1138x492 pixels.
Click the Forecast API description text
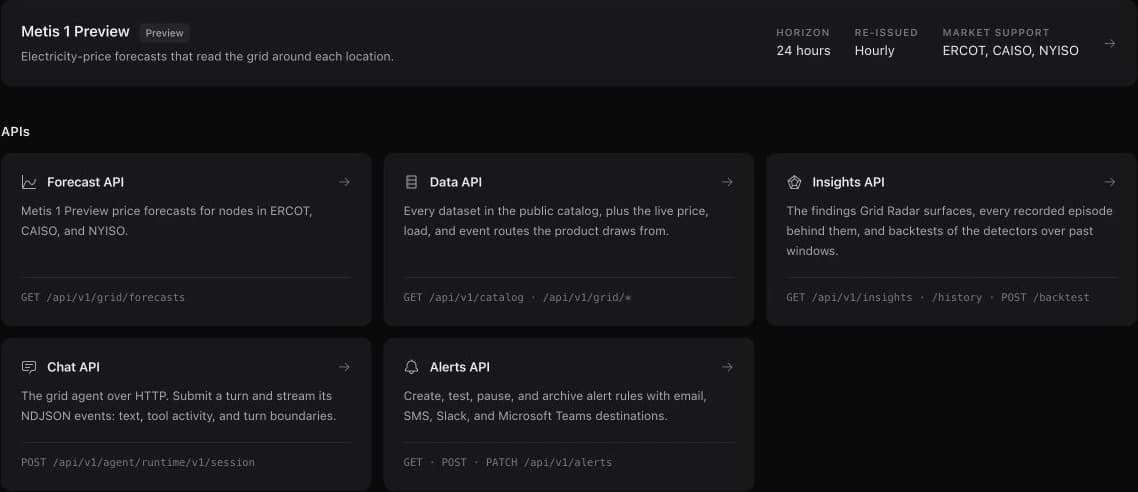[x=167, y=221]
